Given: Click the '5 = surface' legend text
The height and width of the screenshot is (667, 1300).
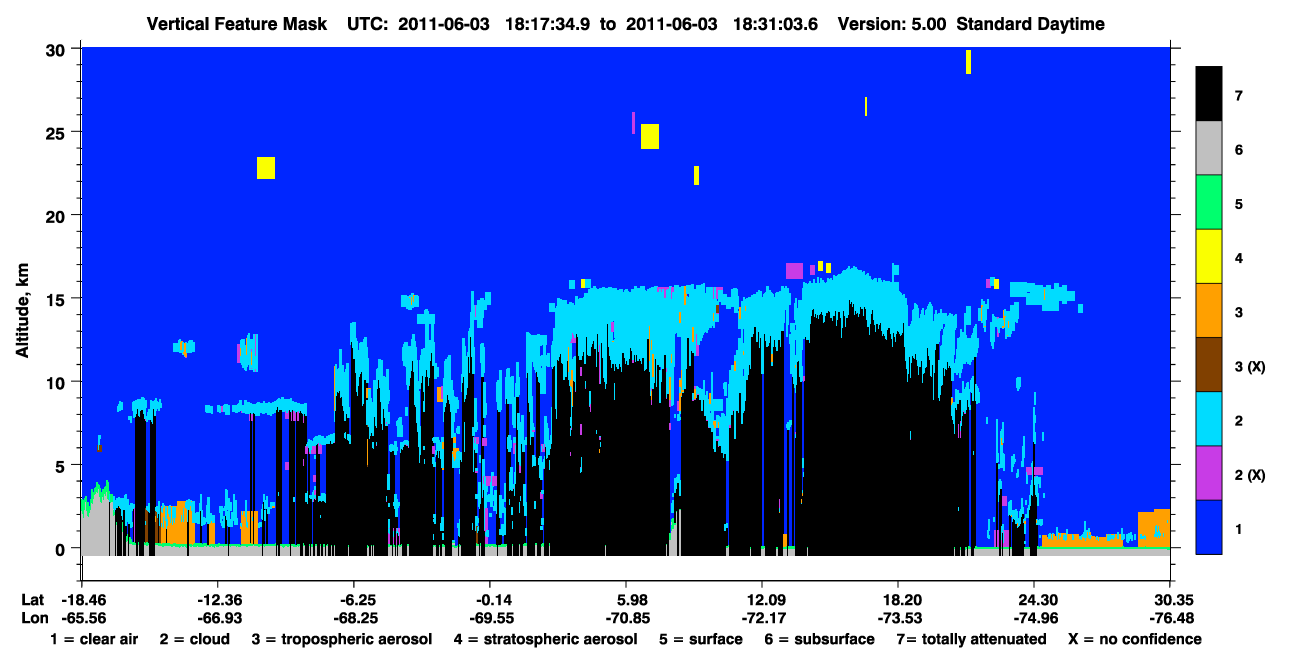Looking at the screenshot, I should click(x=701, y=639).
